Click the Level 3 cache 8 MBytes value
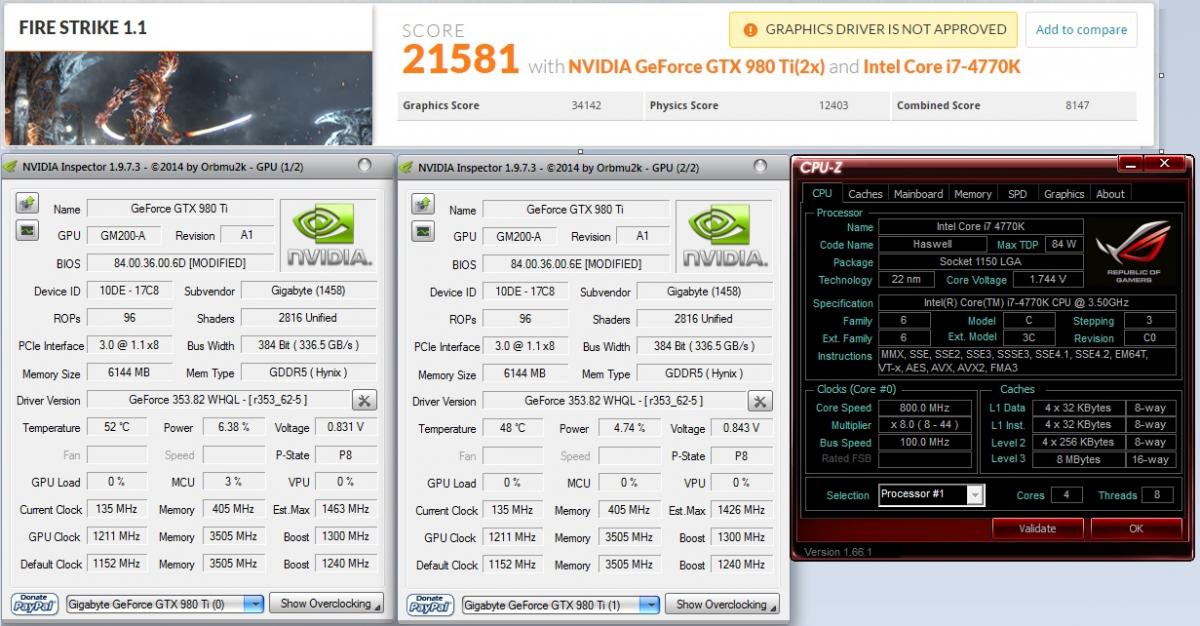Image resolution: width=1200 pixels, height=626 pixels. (1077, 459)
